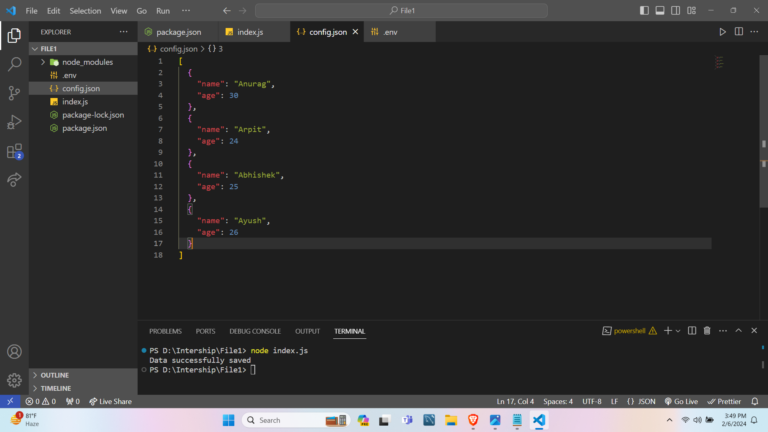Screen dimensions: 768x432
Task: Open Customize Layout icon
Action: [x=692, y=10]
